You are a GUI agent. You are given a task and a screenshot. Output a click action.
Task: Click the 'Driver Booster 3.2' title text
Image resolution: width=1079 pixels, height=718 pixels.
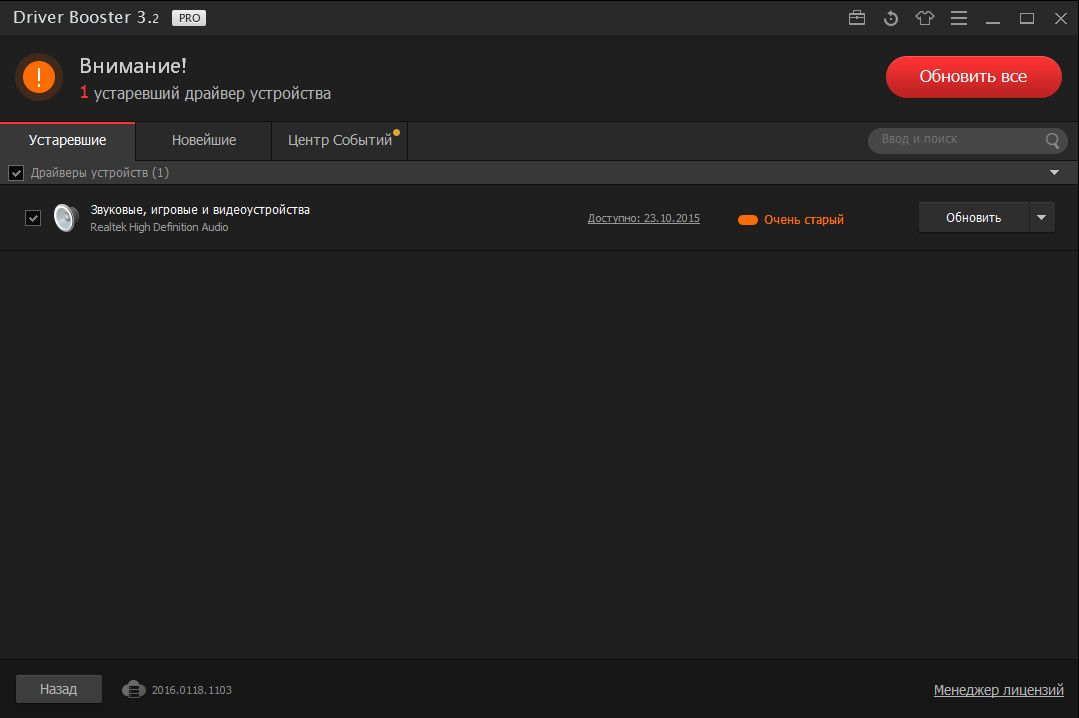tap(86, 18)
